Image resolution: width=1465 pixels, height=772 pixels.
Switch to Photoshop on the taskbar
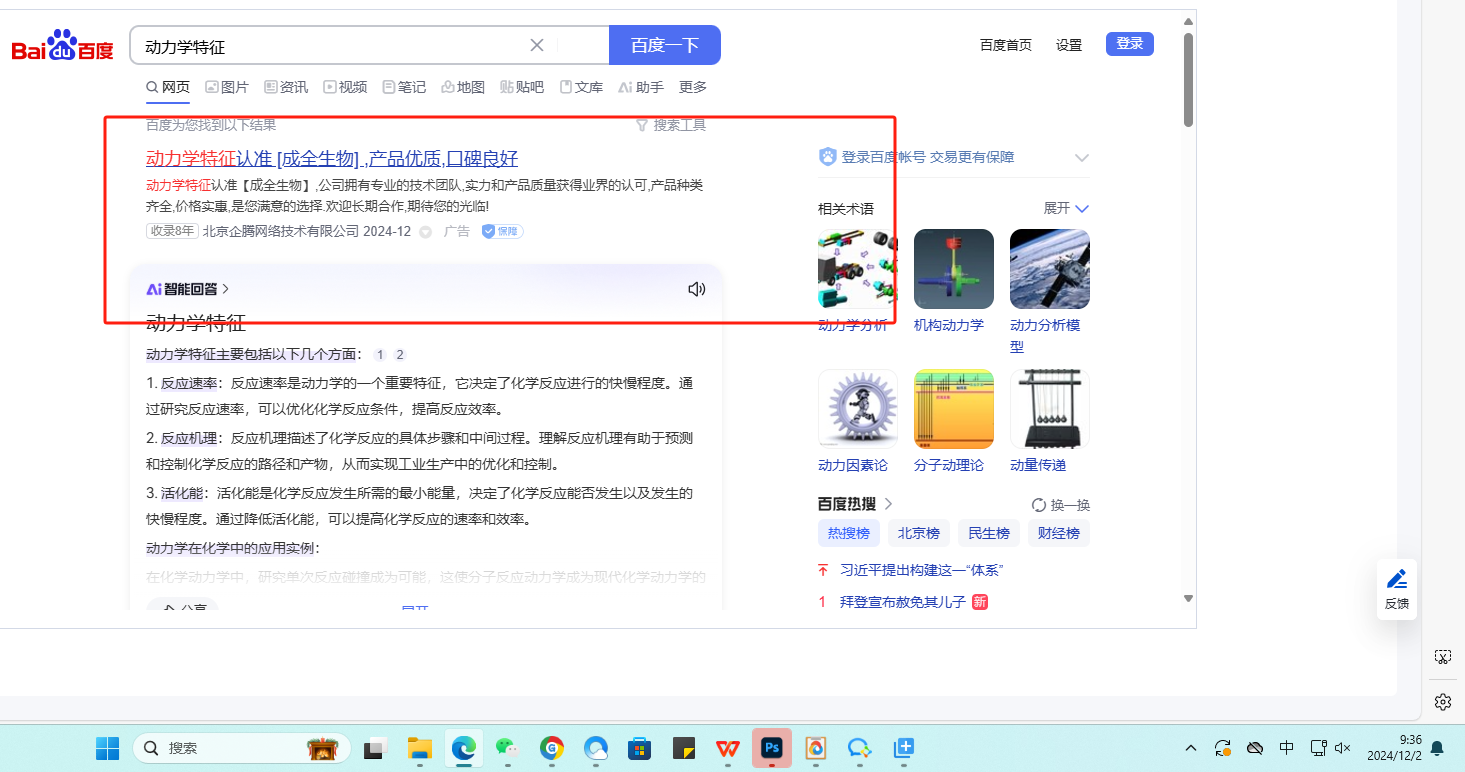click(x=772, y=748)
